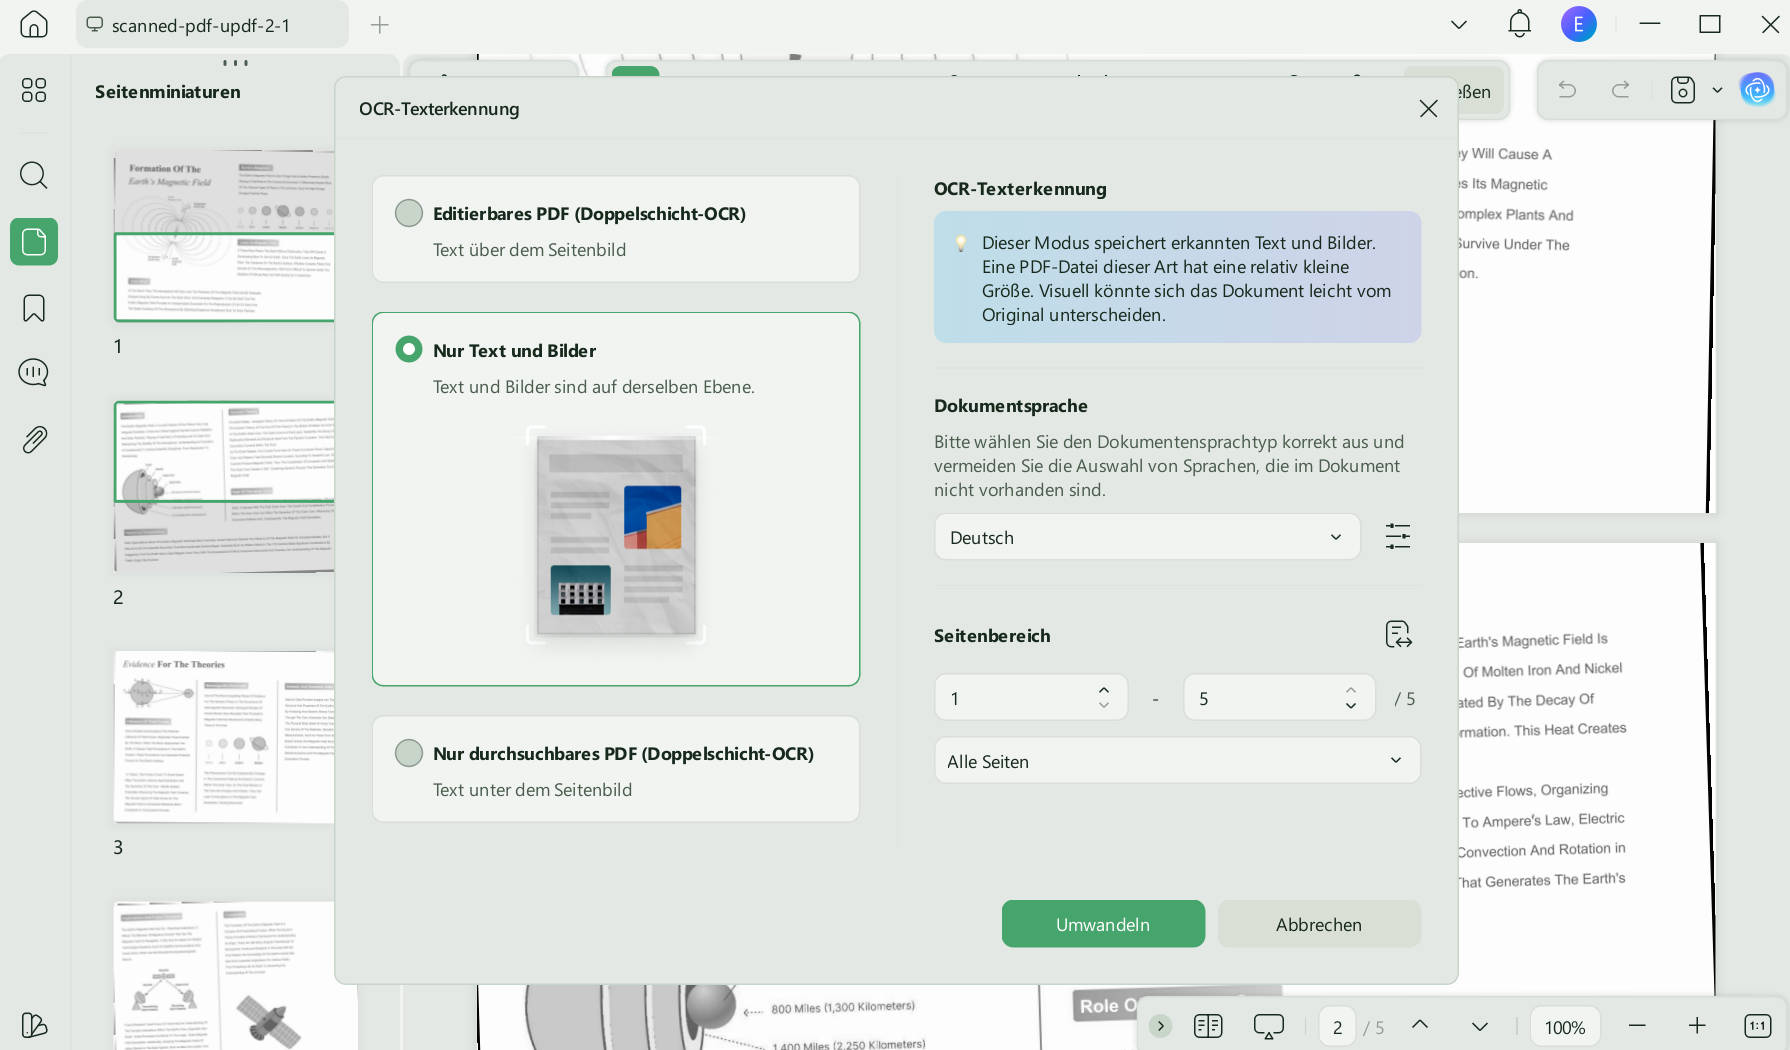Open language settings sliders icon
The height and width of the screenshot is (1050, 1790).
[1398, 537]
